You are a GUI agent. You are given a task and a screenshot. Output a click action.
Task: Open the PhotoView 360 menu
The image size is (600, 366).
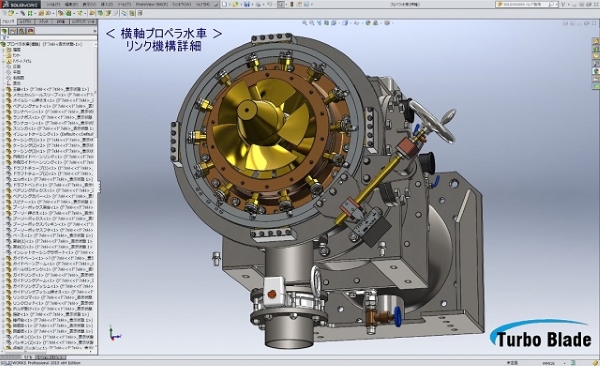(x=152, y=4)
